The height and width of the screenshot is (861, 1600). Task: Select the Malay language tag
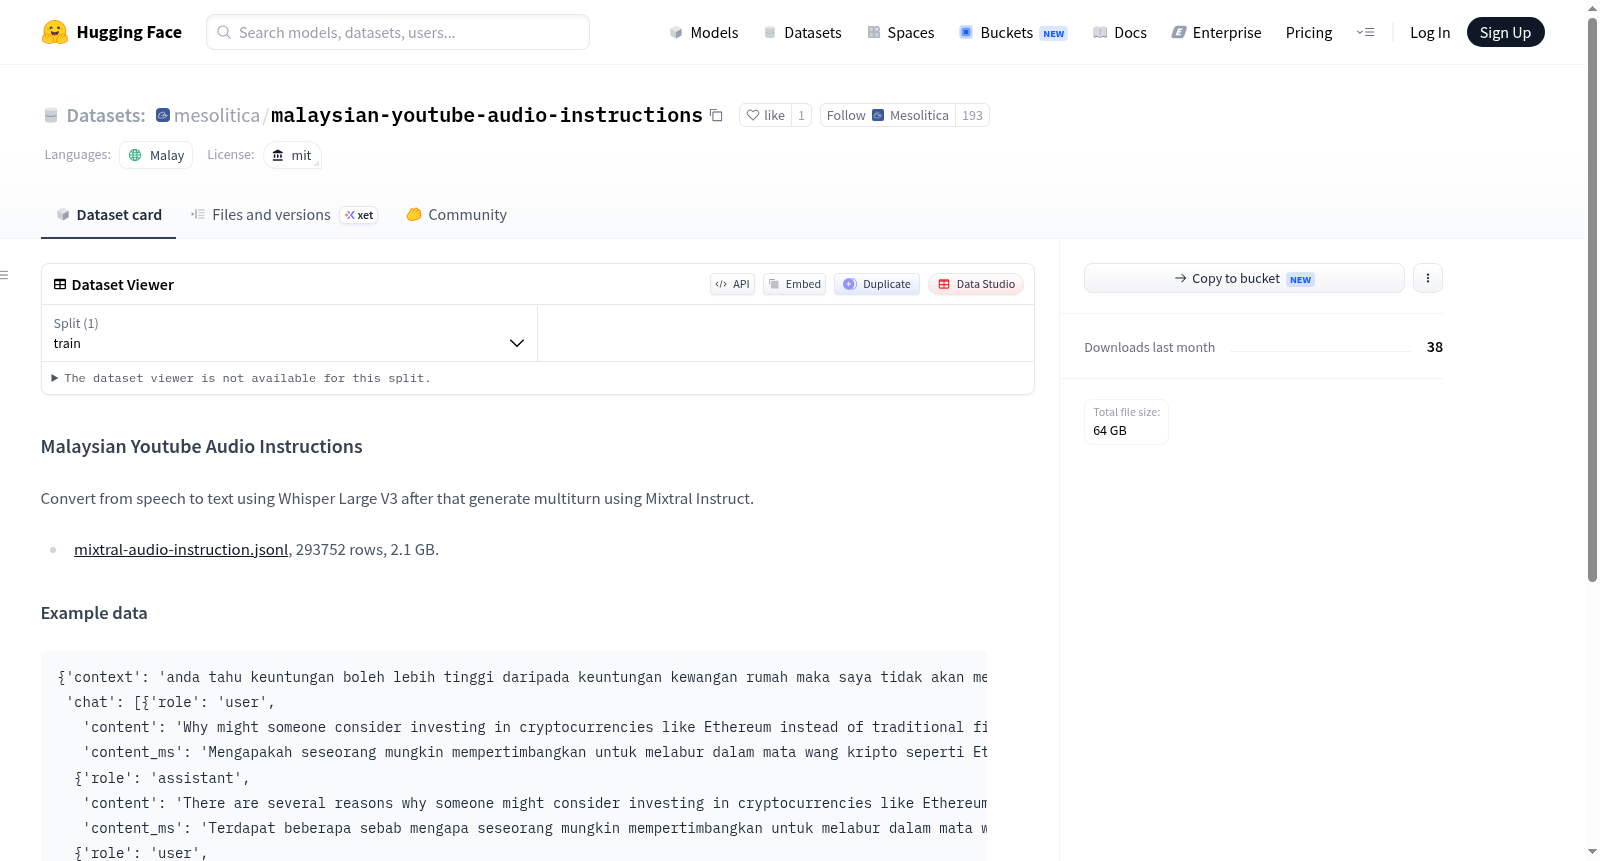click(x=156, y=155)
